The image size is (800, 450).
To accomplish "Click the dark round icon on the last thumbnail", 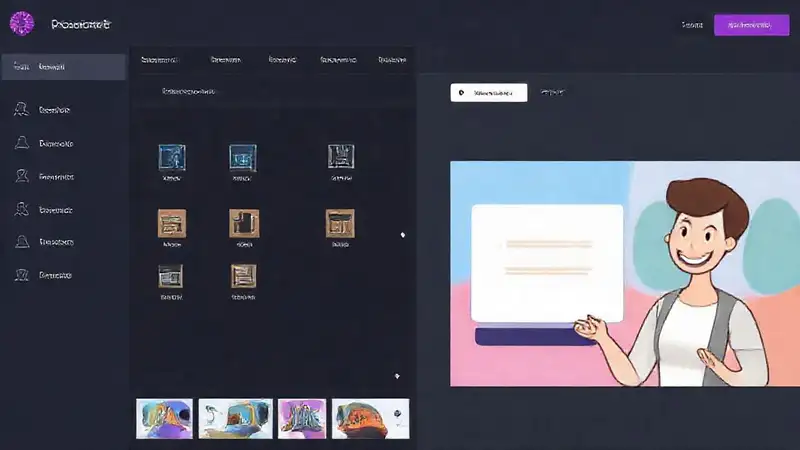I will pos(397,414).
